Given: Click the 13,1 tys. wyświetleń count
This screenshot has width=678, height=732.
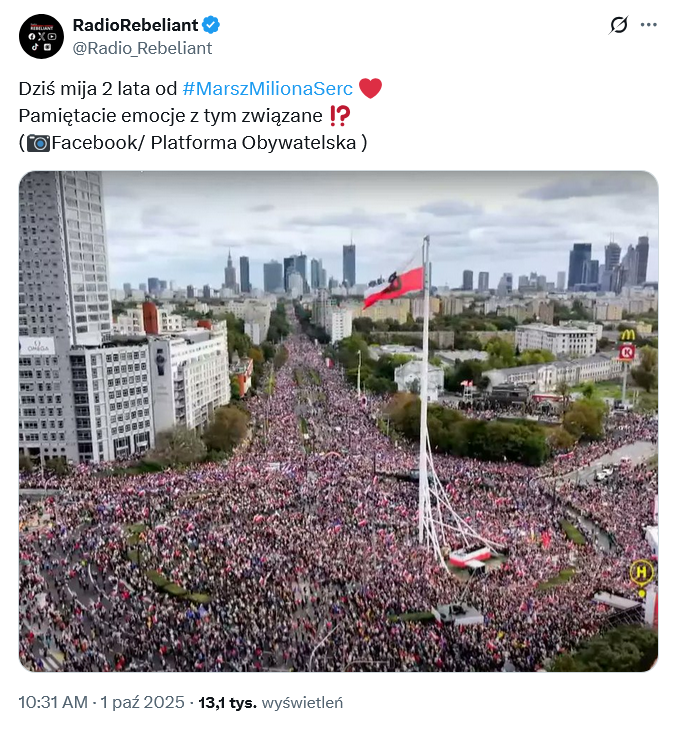Looking at the screenshot, I should 270,702.
